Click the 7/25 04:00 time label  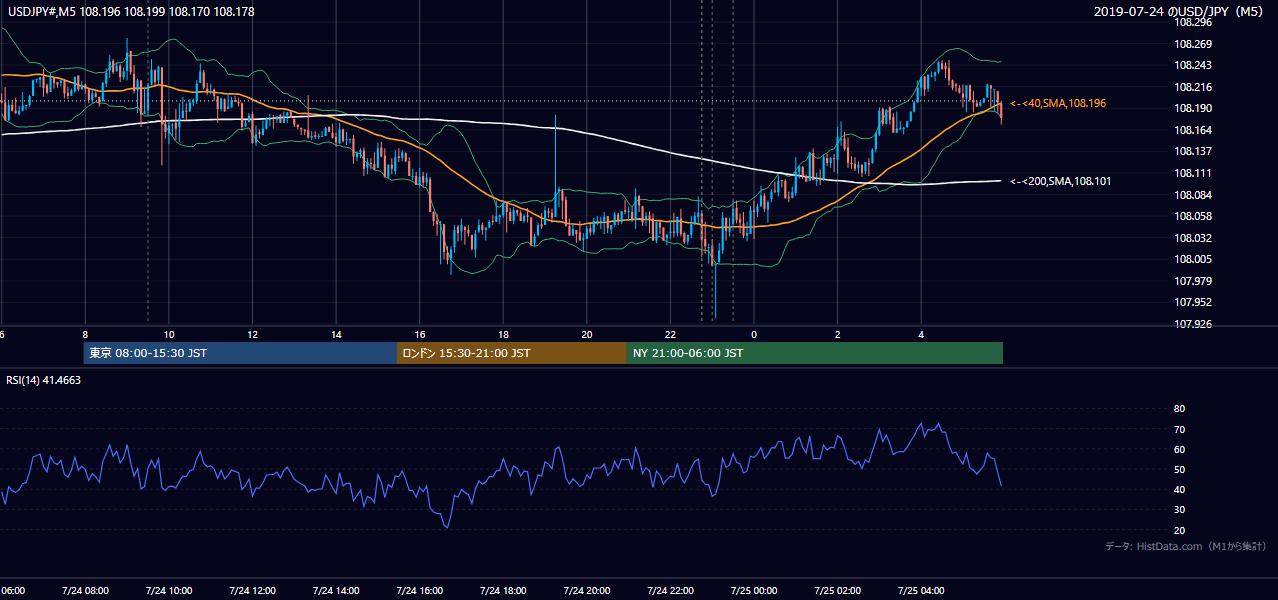pos(921,591)
